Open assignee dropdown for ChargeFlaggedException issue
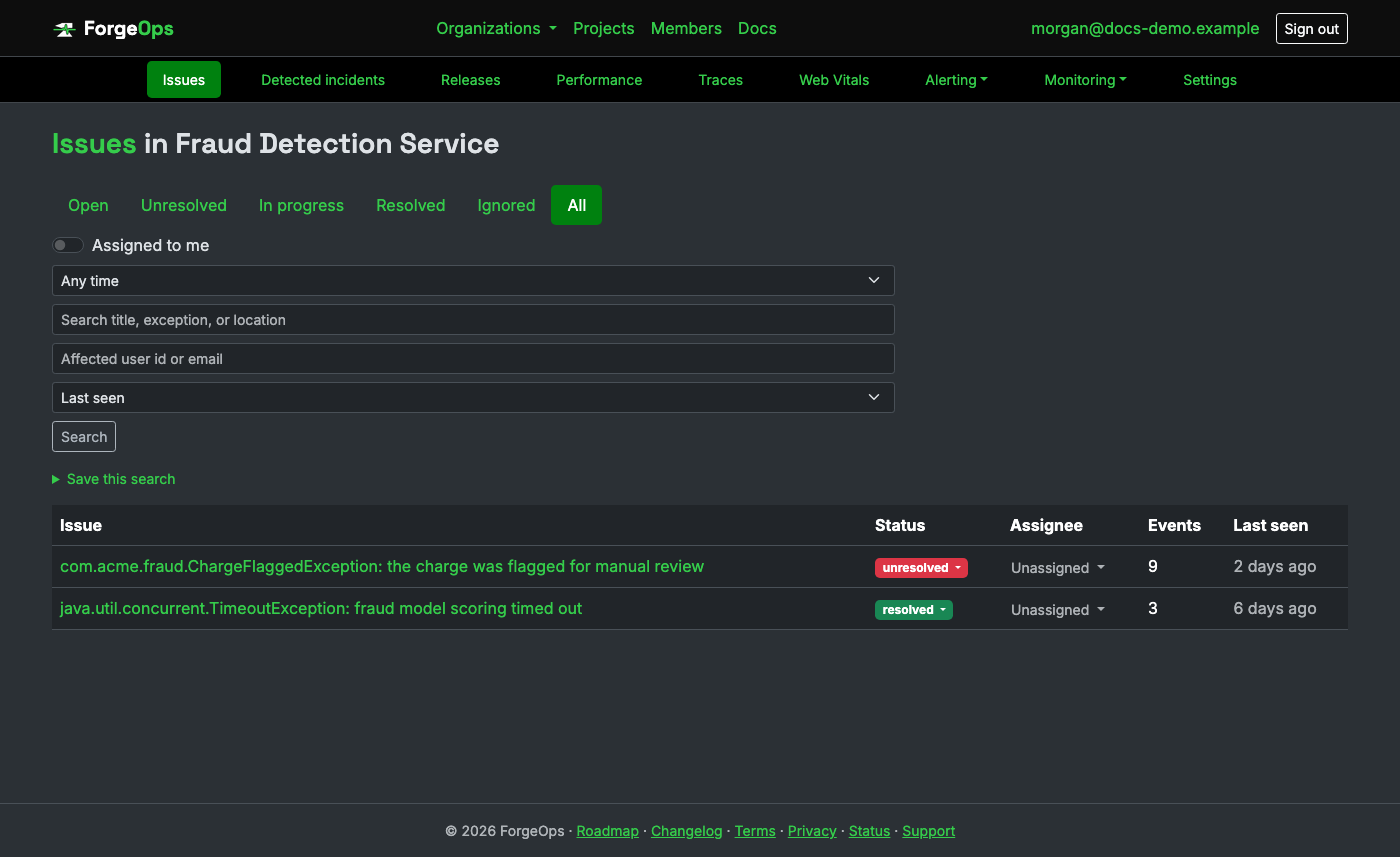Screen dimensions: 1400x857 point(1058,568)
